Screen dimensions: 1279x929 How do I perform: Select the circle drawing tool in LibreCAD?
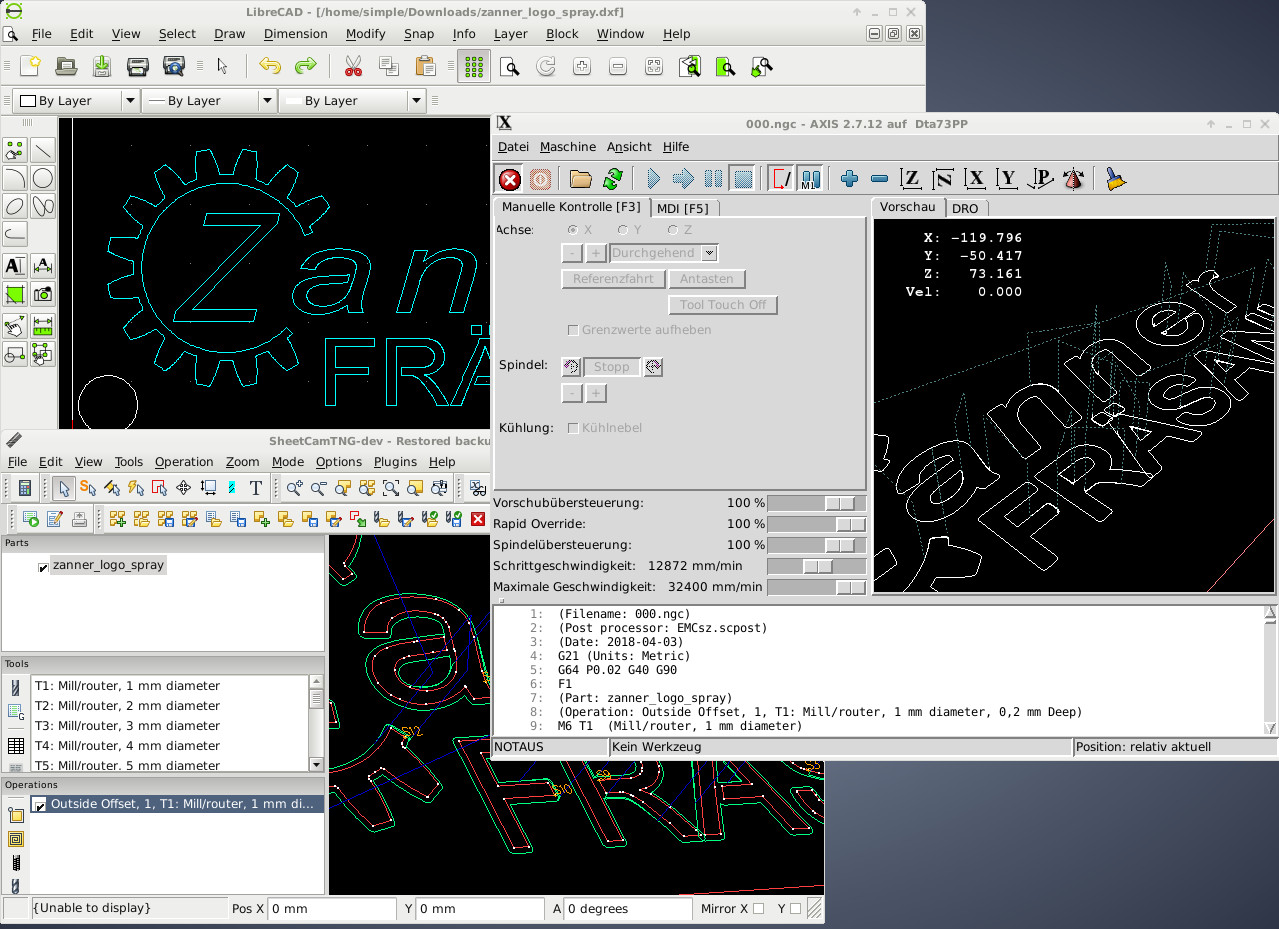click(43, 179)
